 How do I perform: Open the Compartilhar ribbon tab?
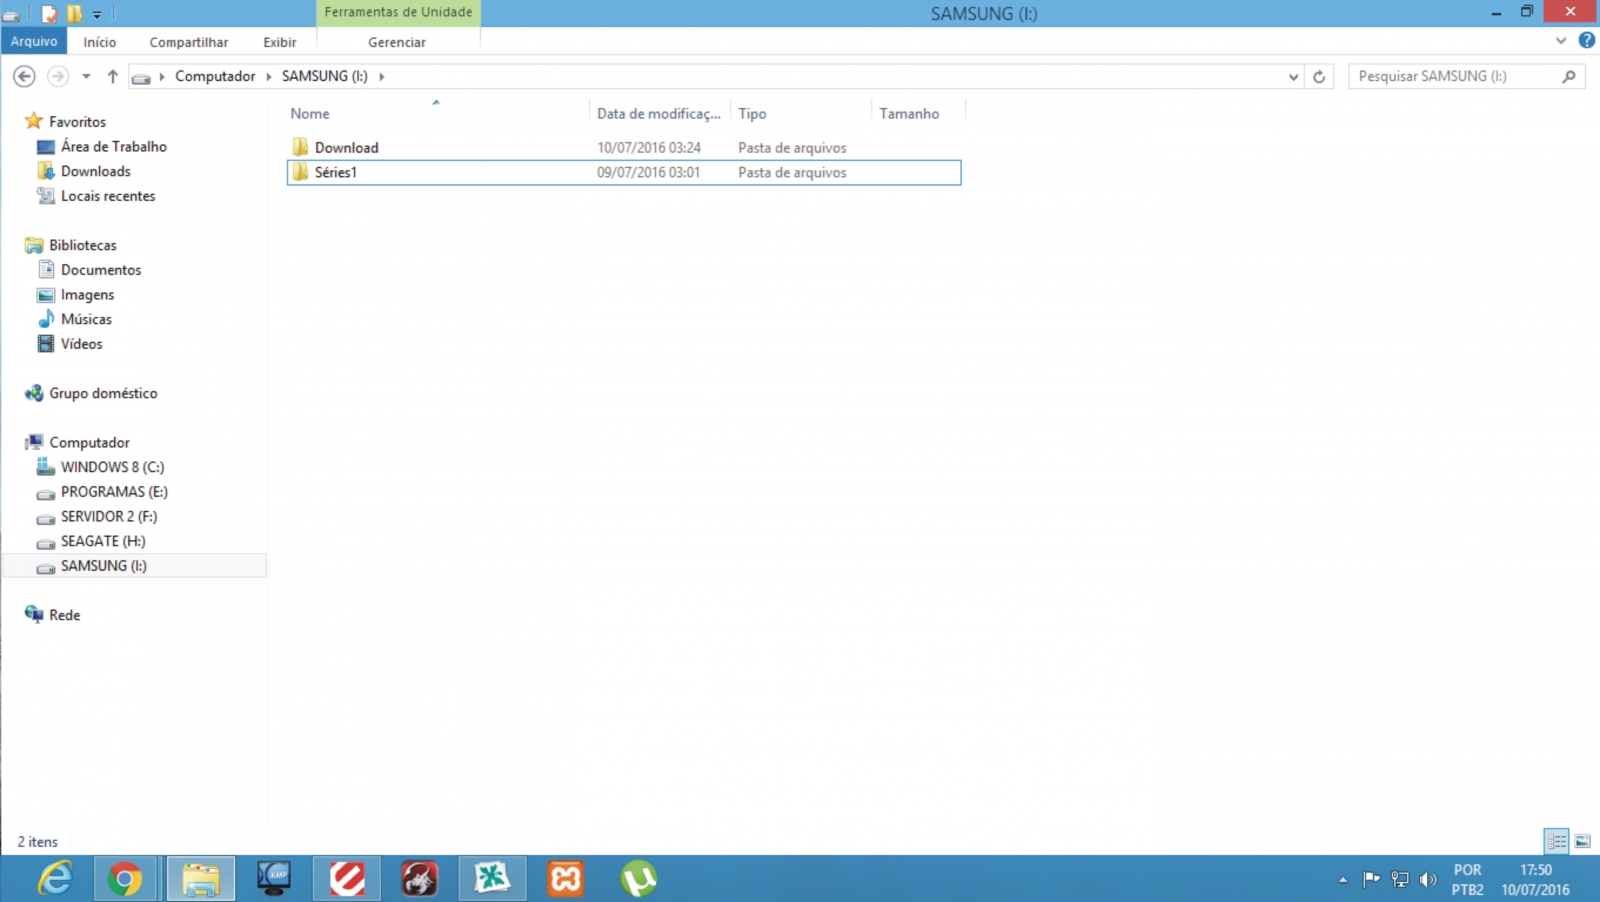[x=188, y=42]
